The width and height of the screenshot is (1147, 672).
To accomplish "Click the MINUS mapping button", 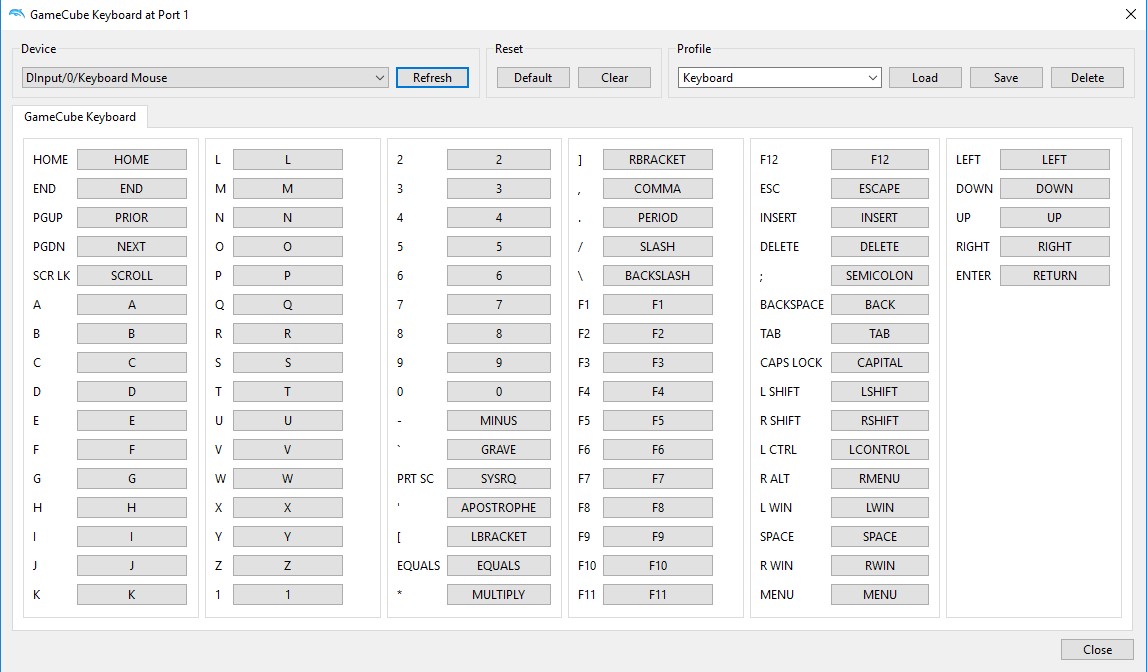I will click(499, 420).
